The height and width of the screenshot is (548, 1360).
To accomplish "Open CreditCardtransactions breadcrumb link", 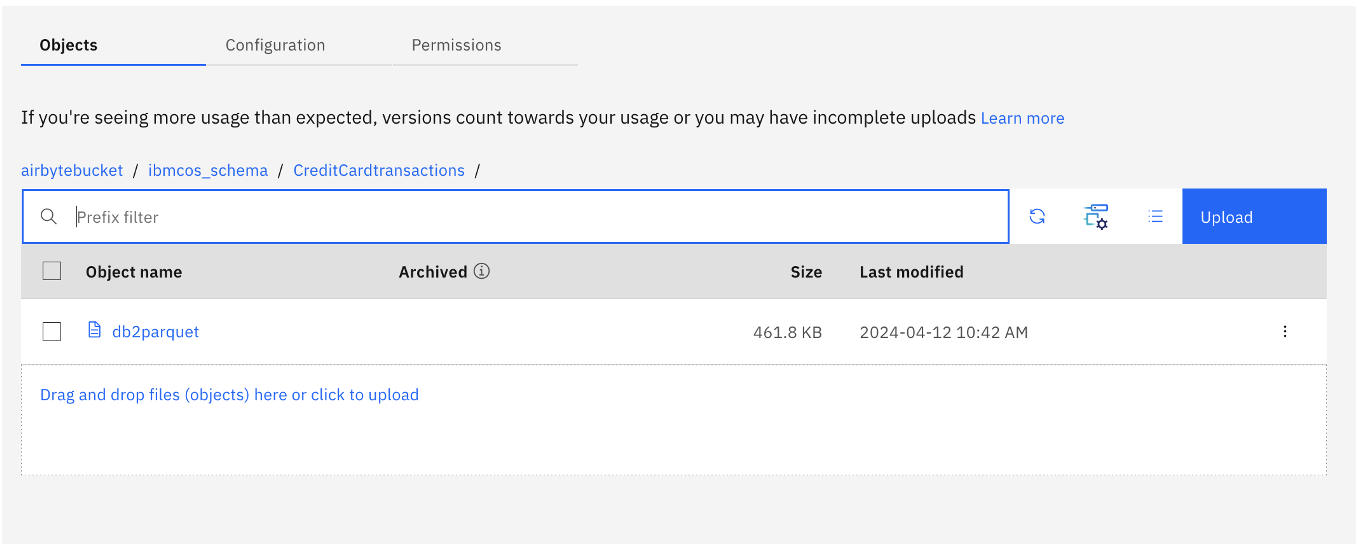I will [x=379, y=170].
